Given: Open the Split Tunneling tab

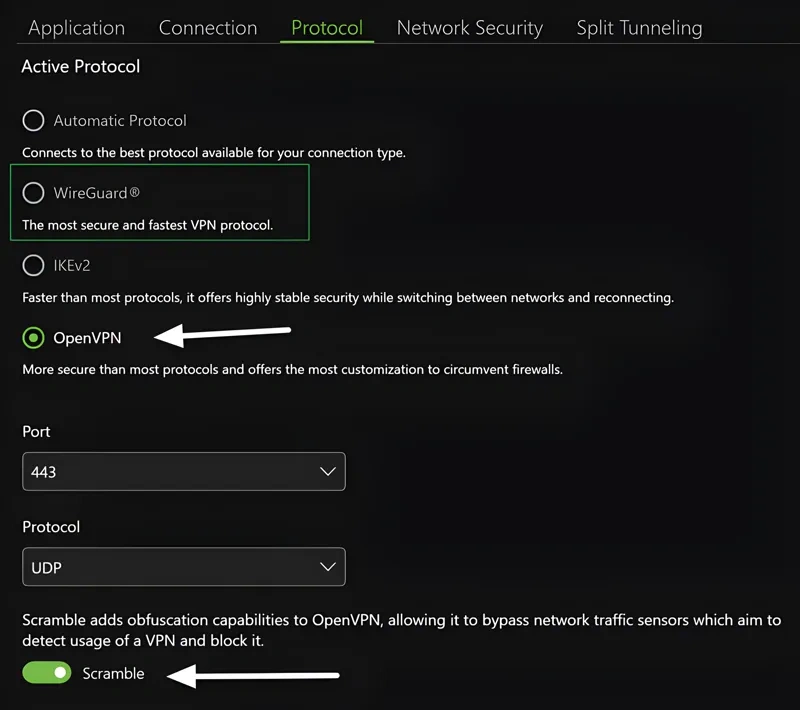Looking at the screenshot, I should coord(638,28).
